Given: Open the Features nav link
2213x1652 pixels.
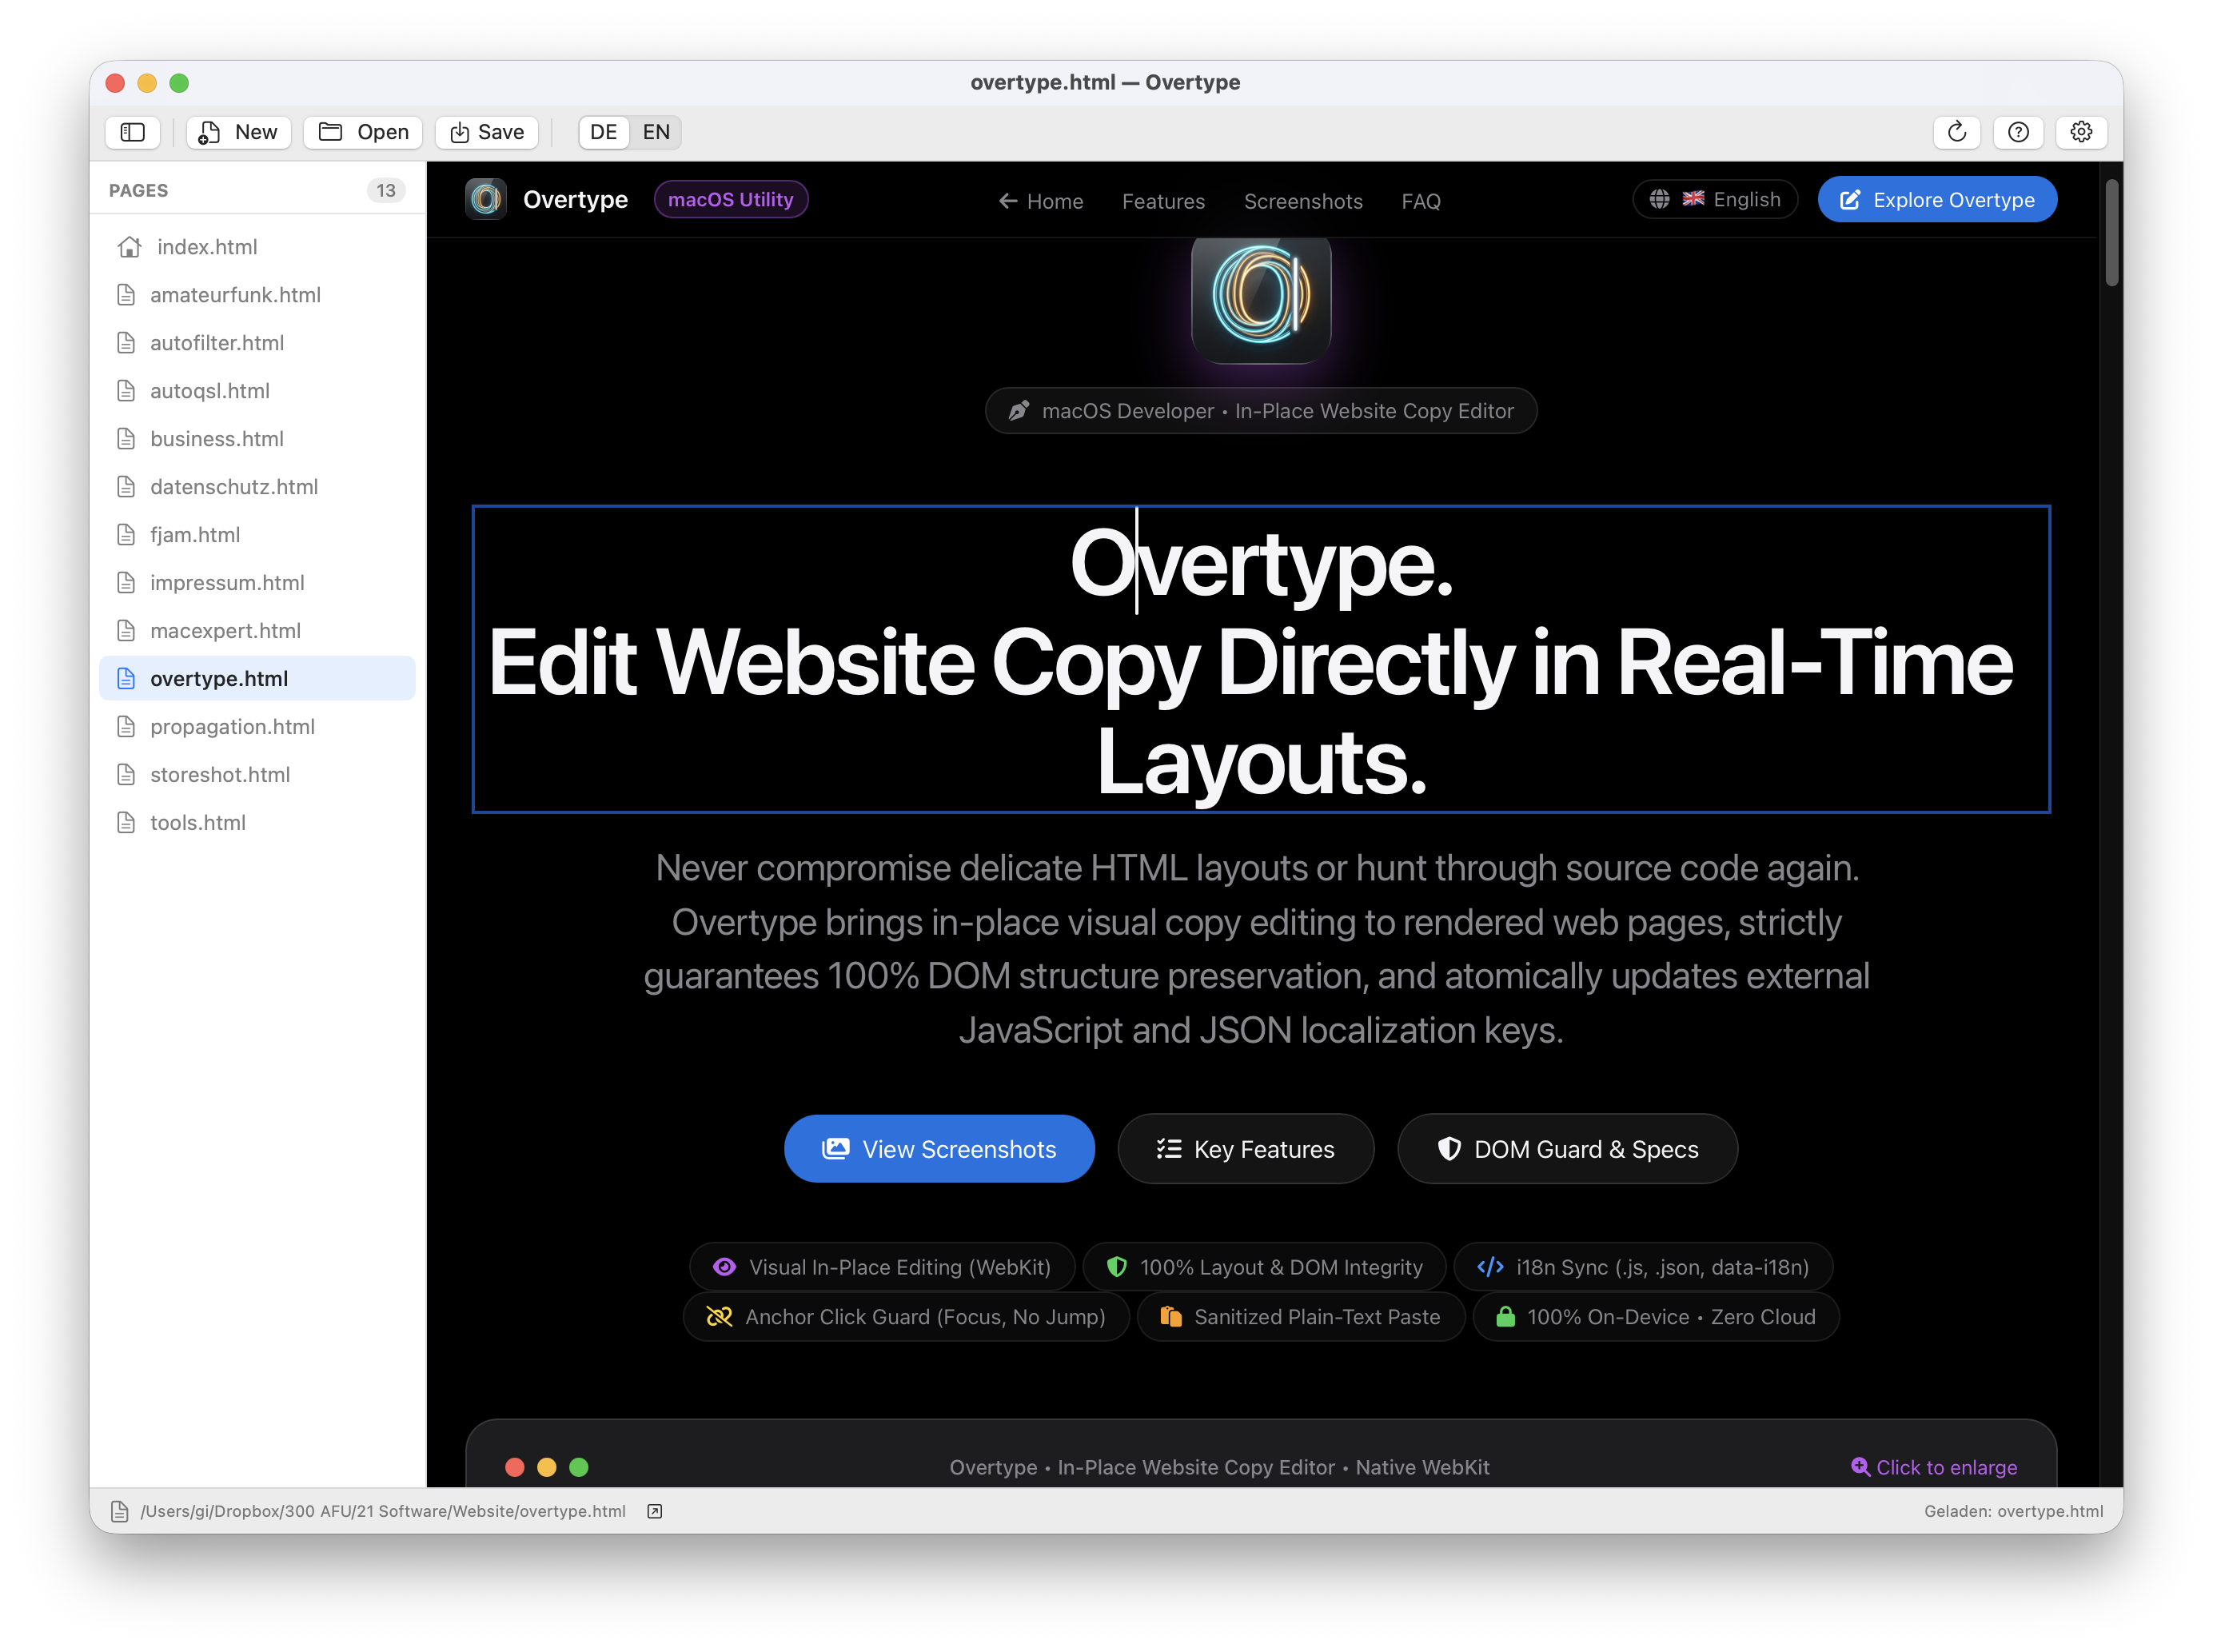Looking at the screenshot, I should coord(1163,201).
